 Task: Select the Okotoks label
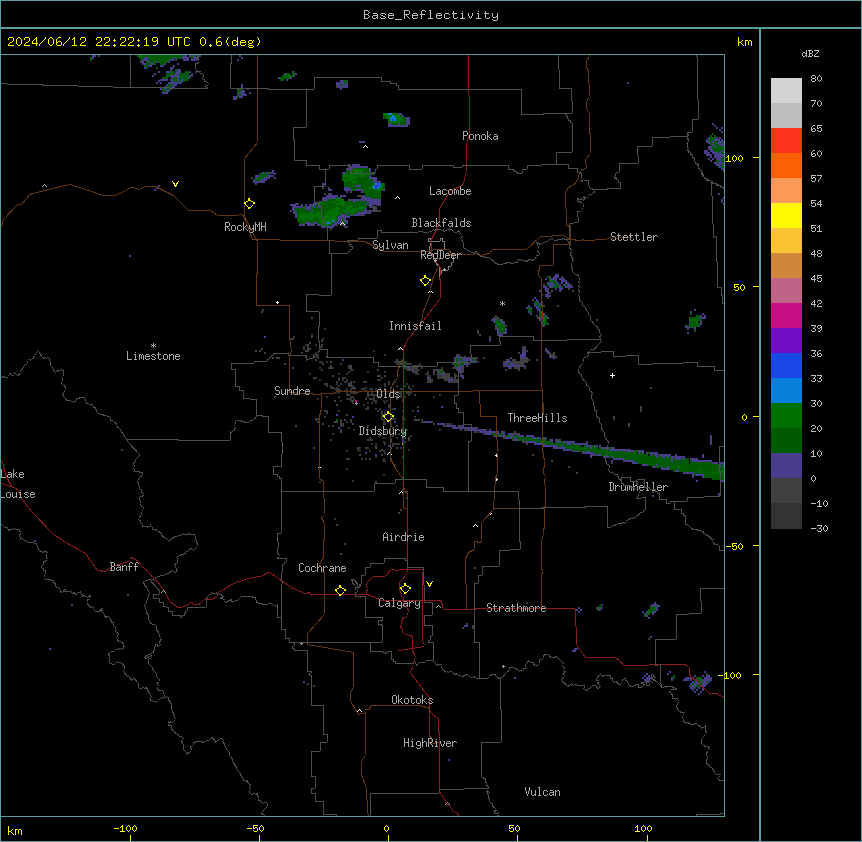click(x=412, y=700)
